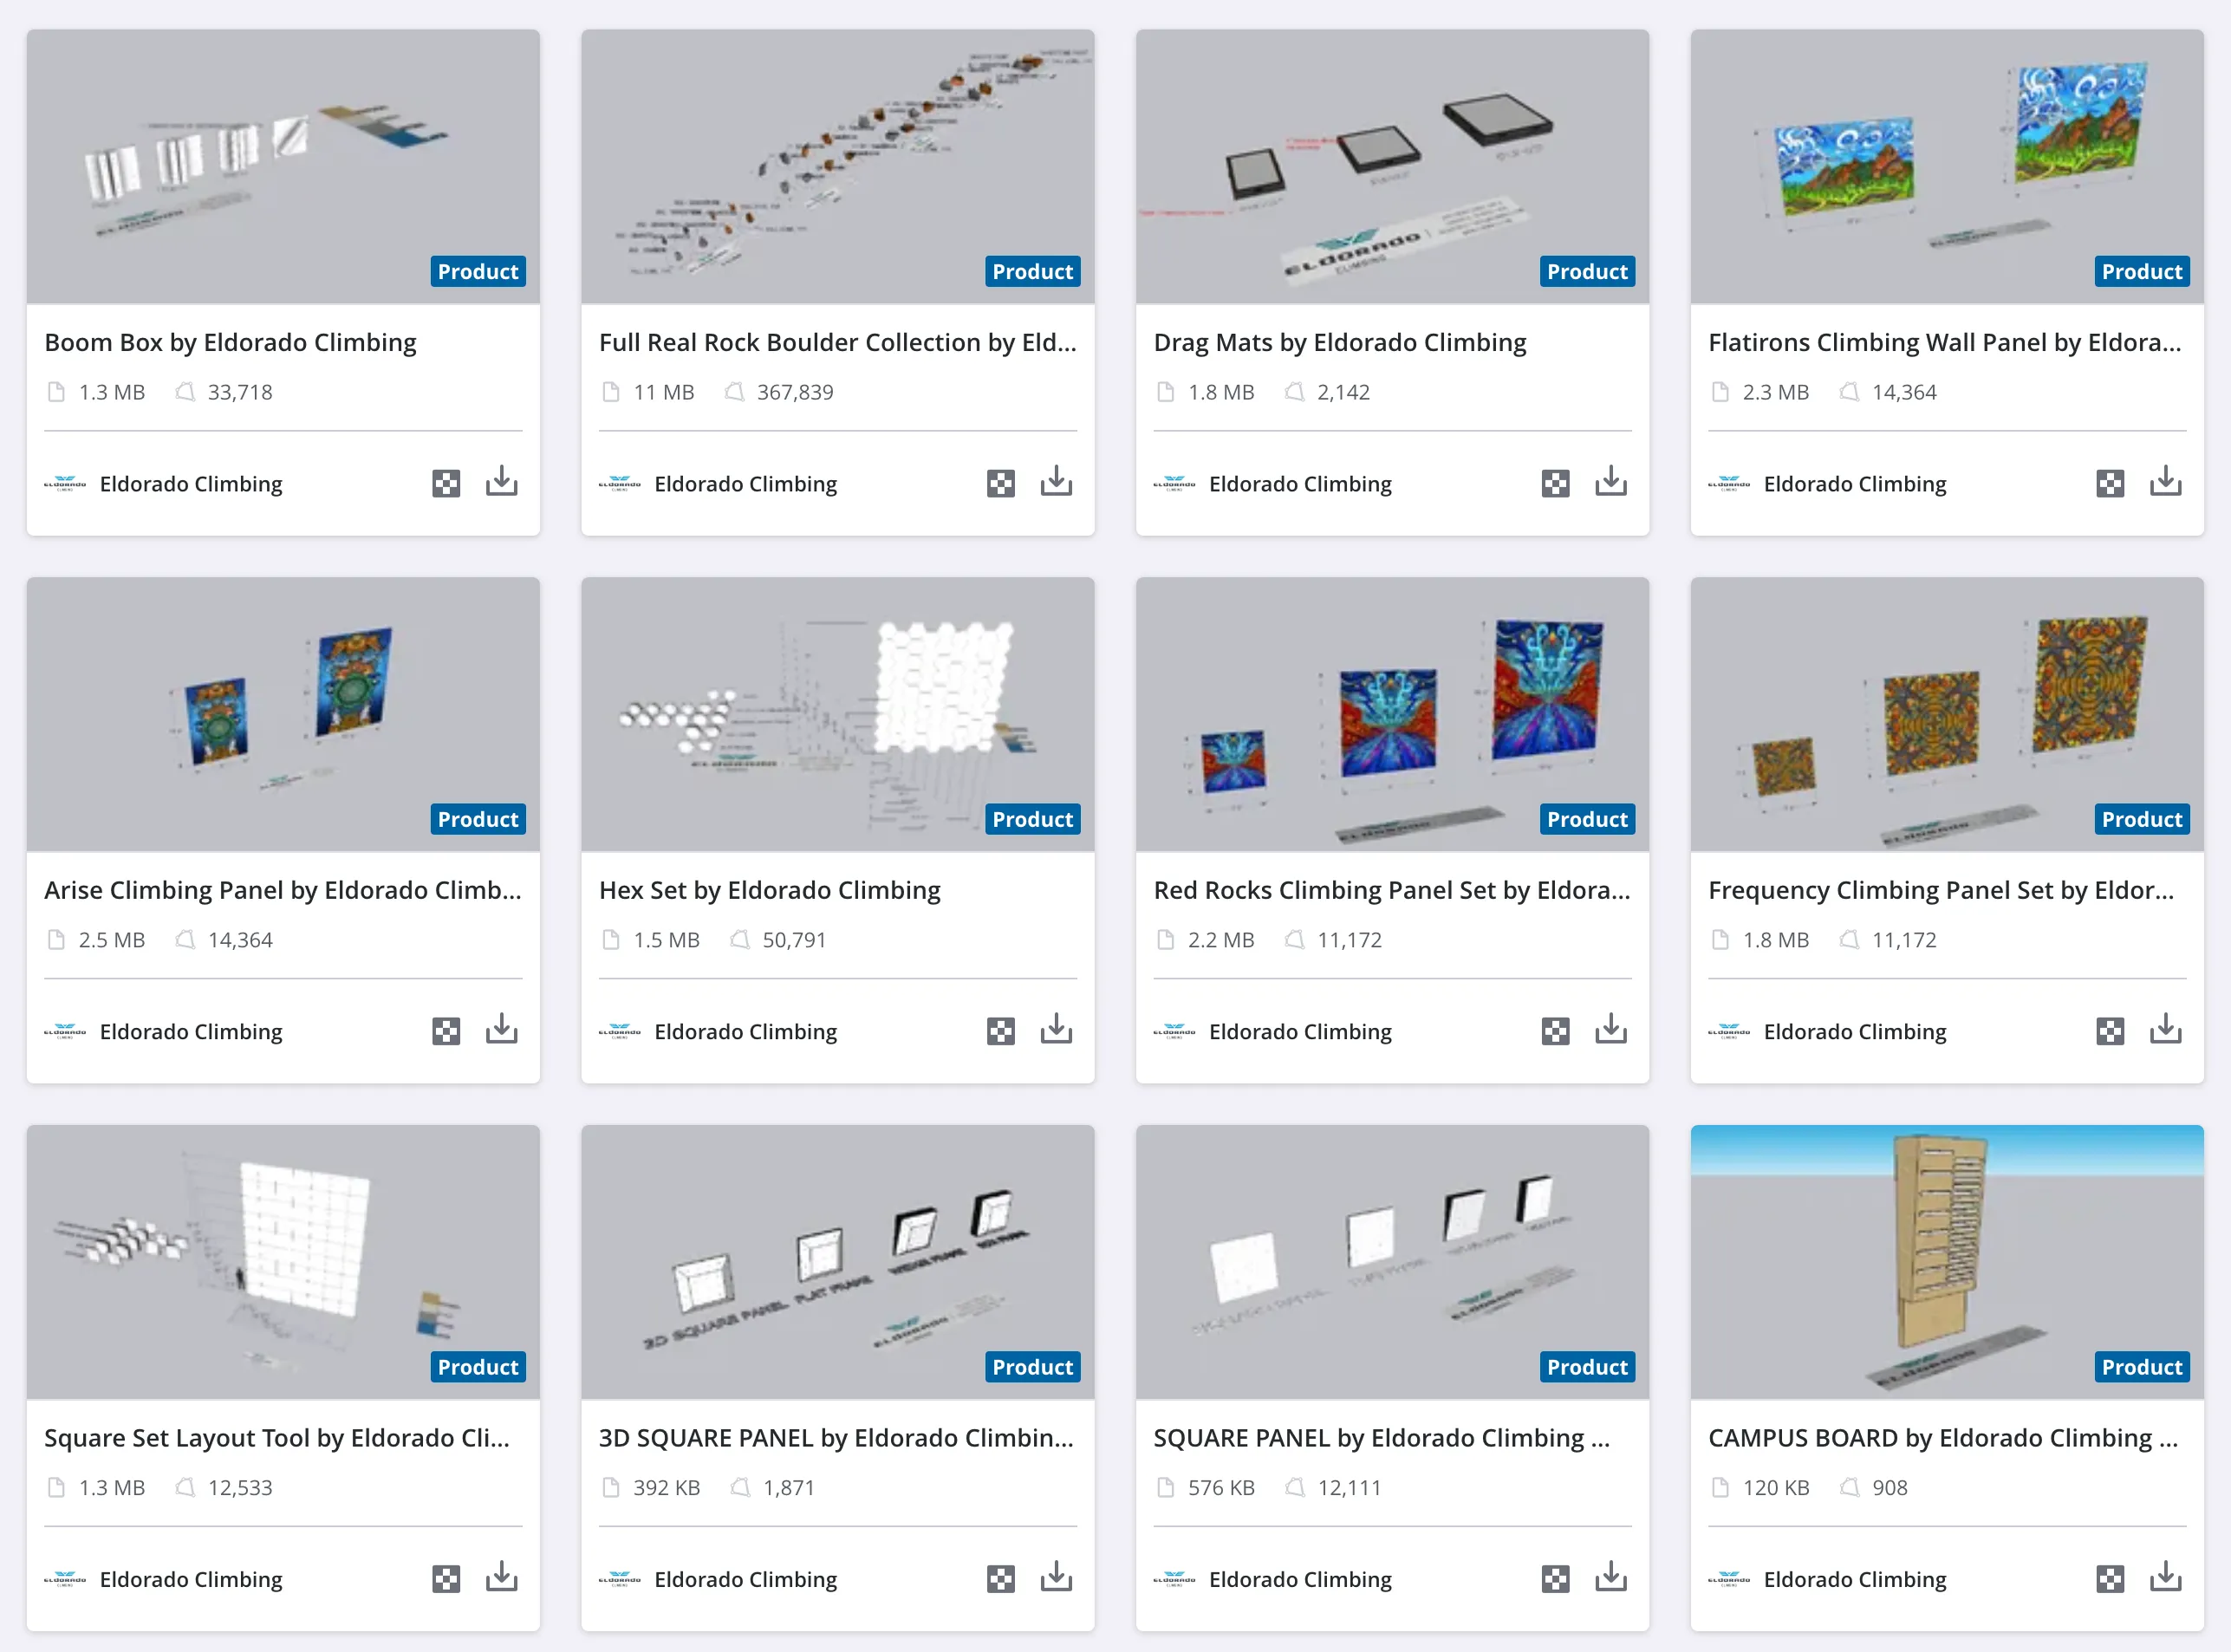Screen dimensions: 2231x1652
Task: Click the Red Rocks Climbing Panel thumbnail
Action: click(x=1392, y=714)
